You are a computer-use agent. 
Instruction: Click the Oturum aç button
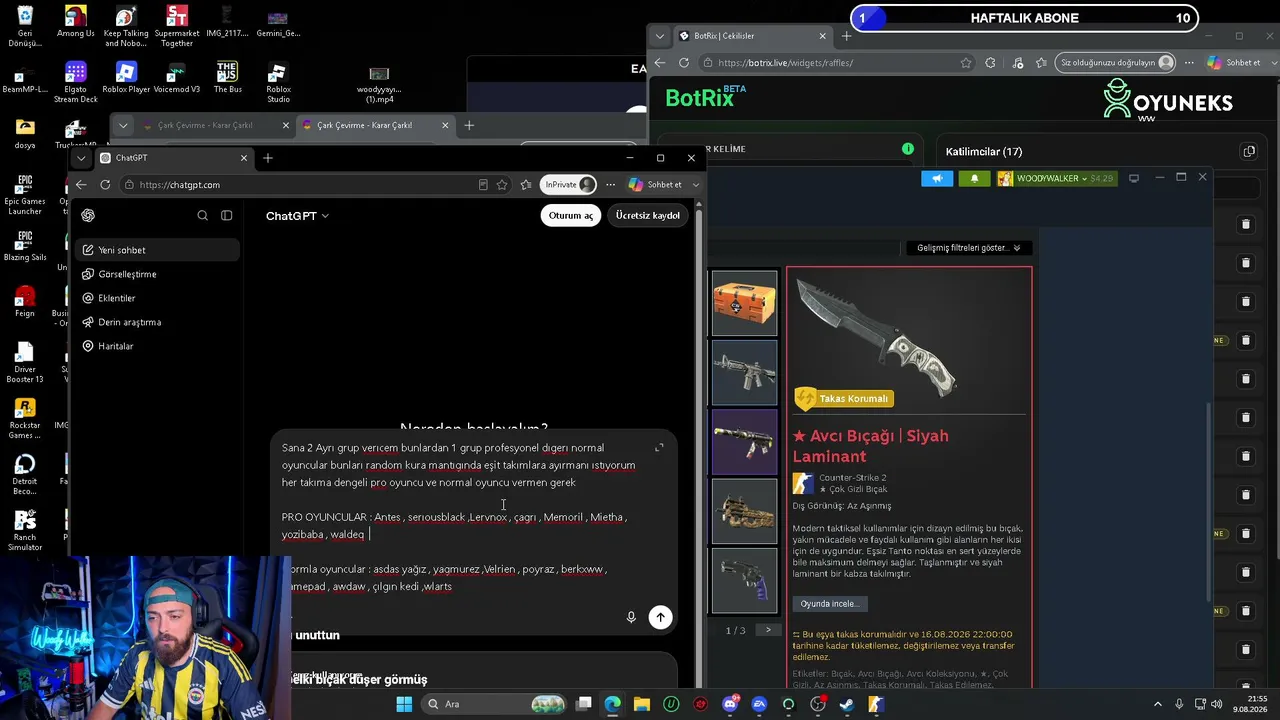click(x=571, y=215)
